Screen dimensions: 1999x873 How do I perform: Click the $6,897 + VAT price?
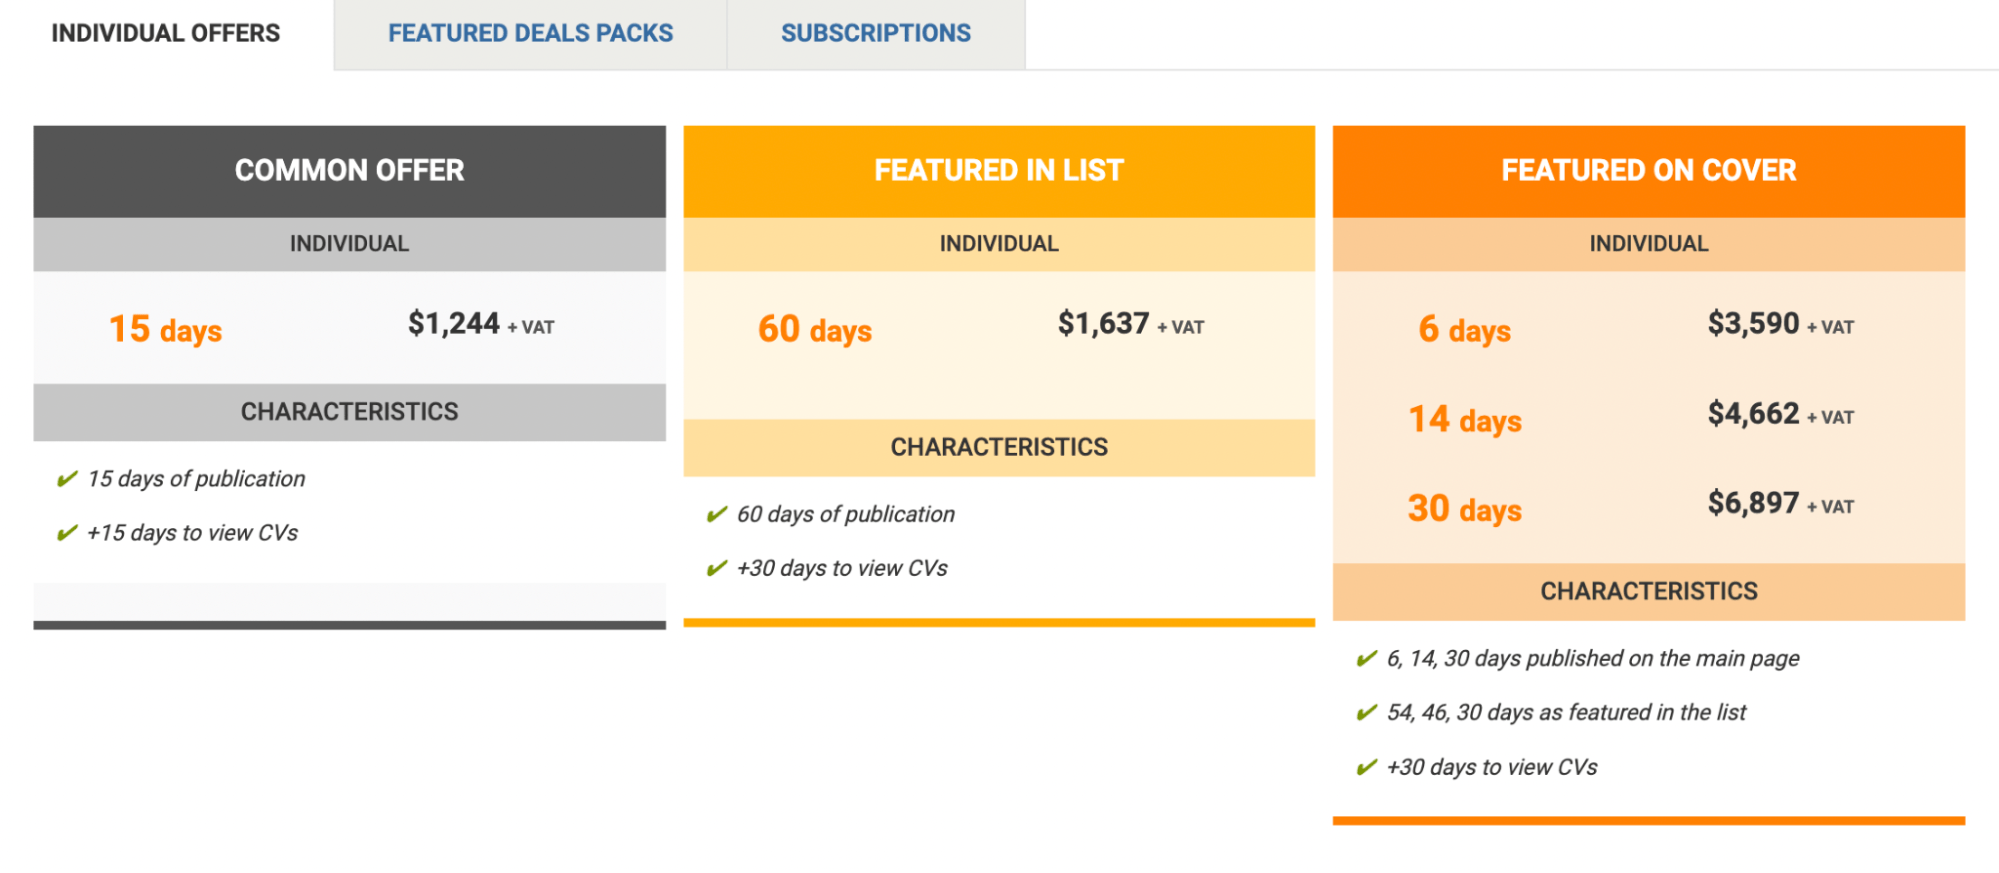(x=1780, y=503)
